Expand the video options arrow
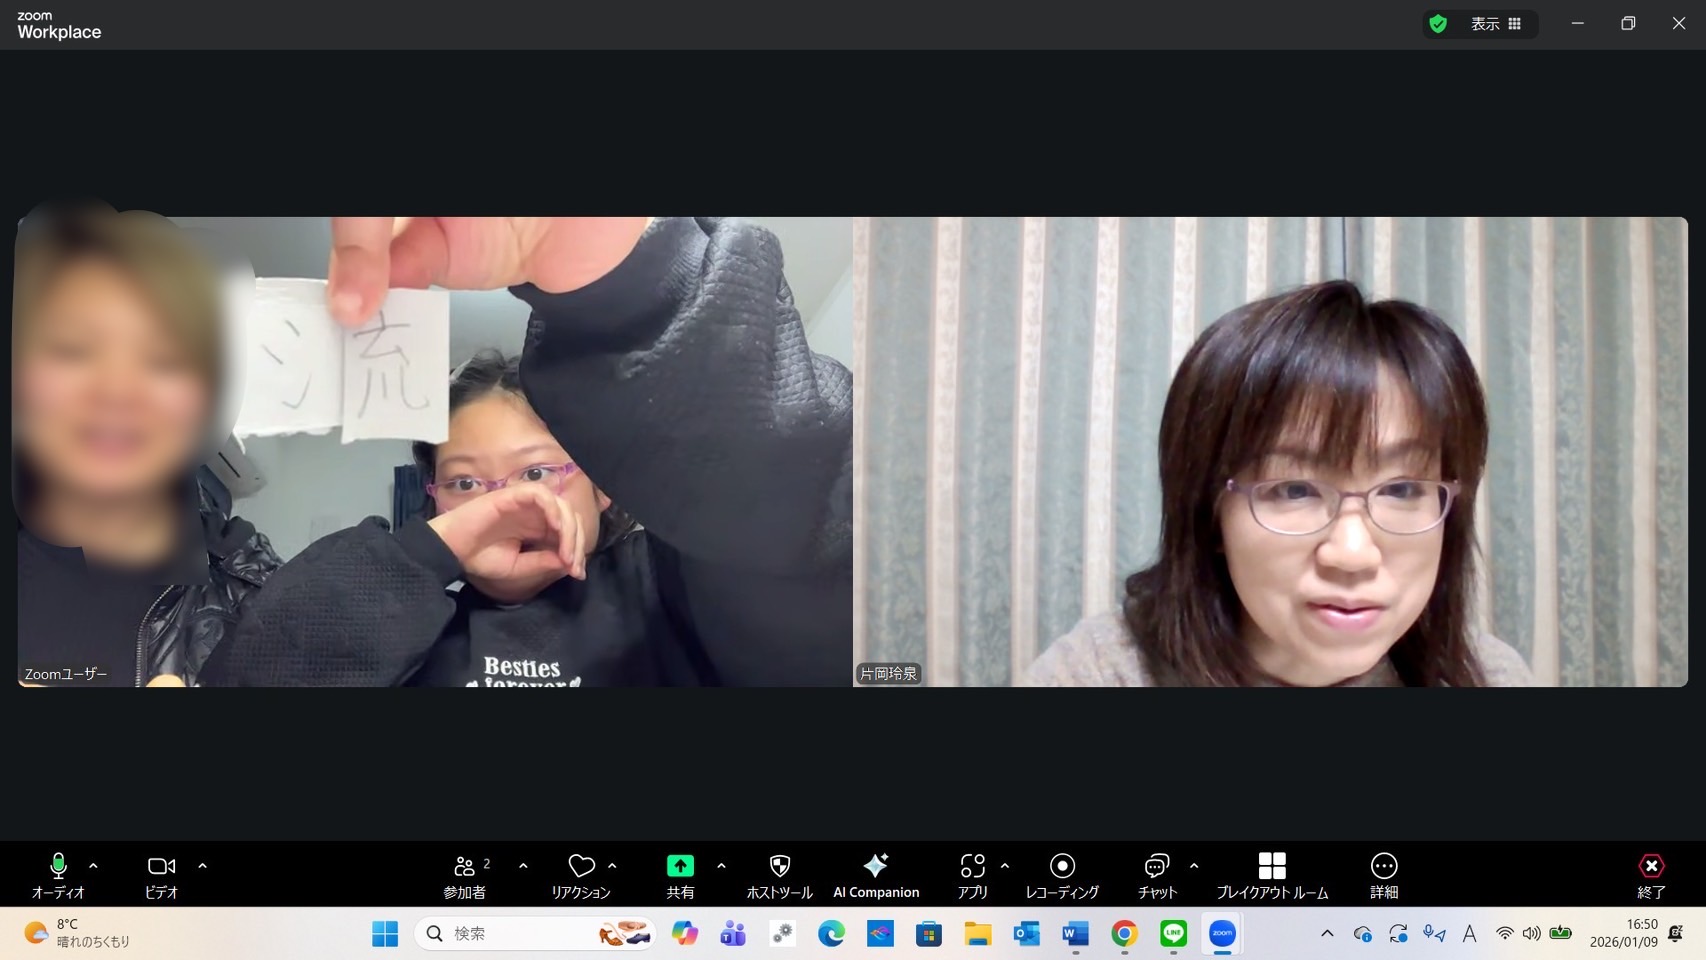Viewport: 1706px width, 960px height. (203, 866)
